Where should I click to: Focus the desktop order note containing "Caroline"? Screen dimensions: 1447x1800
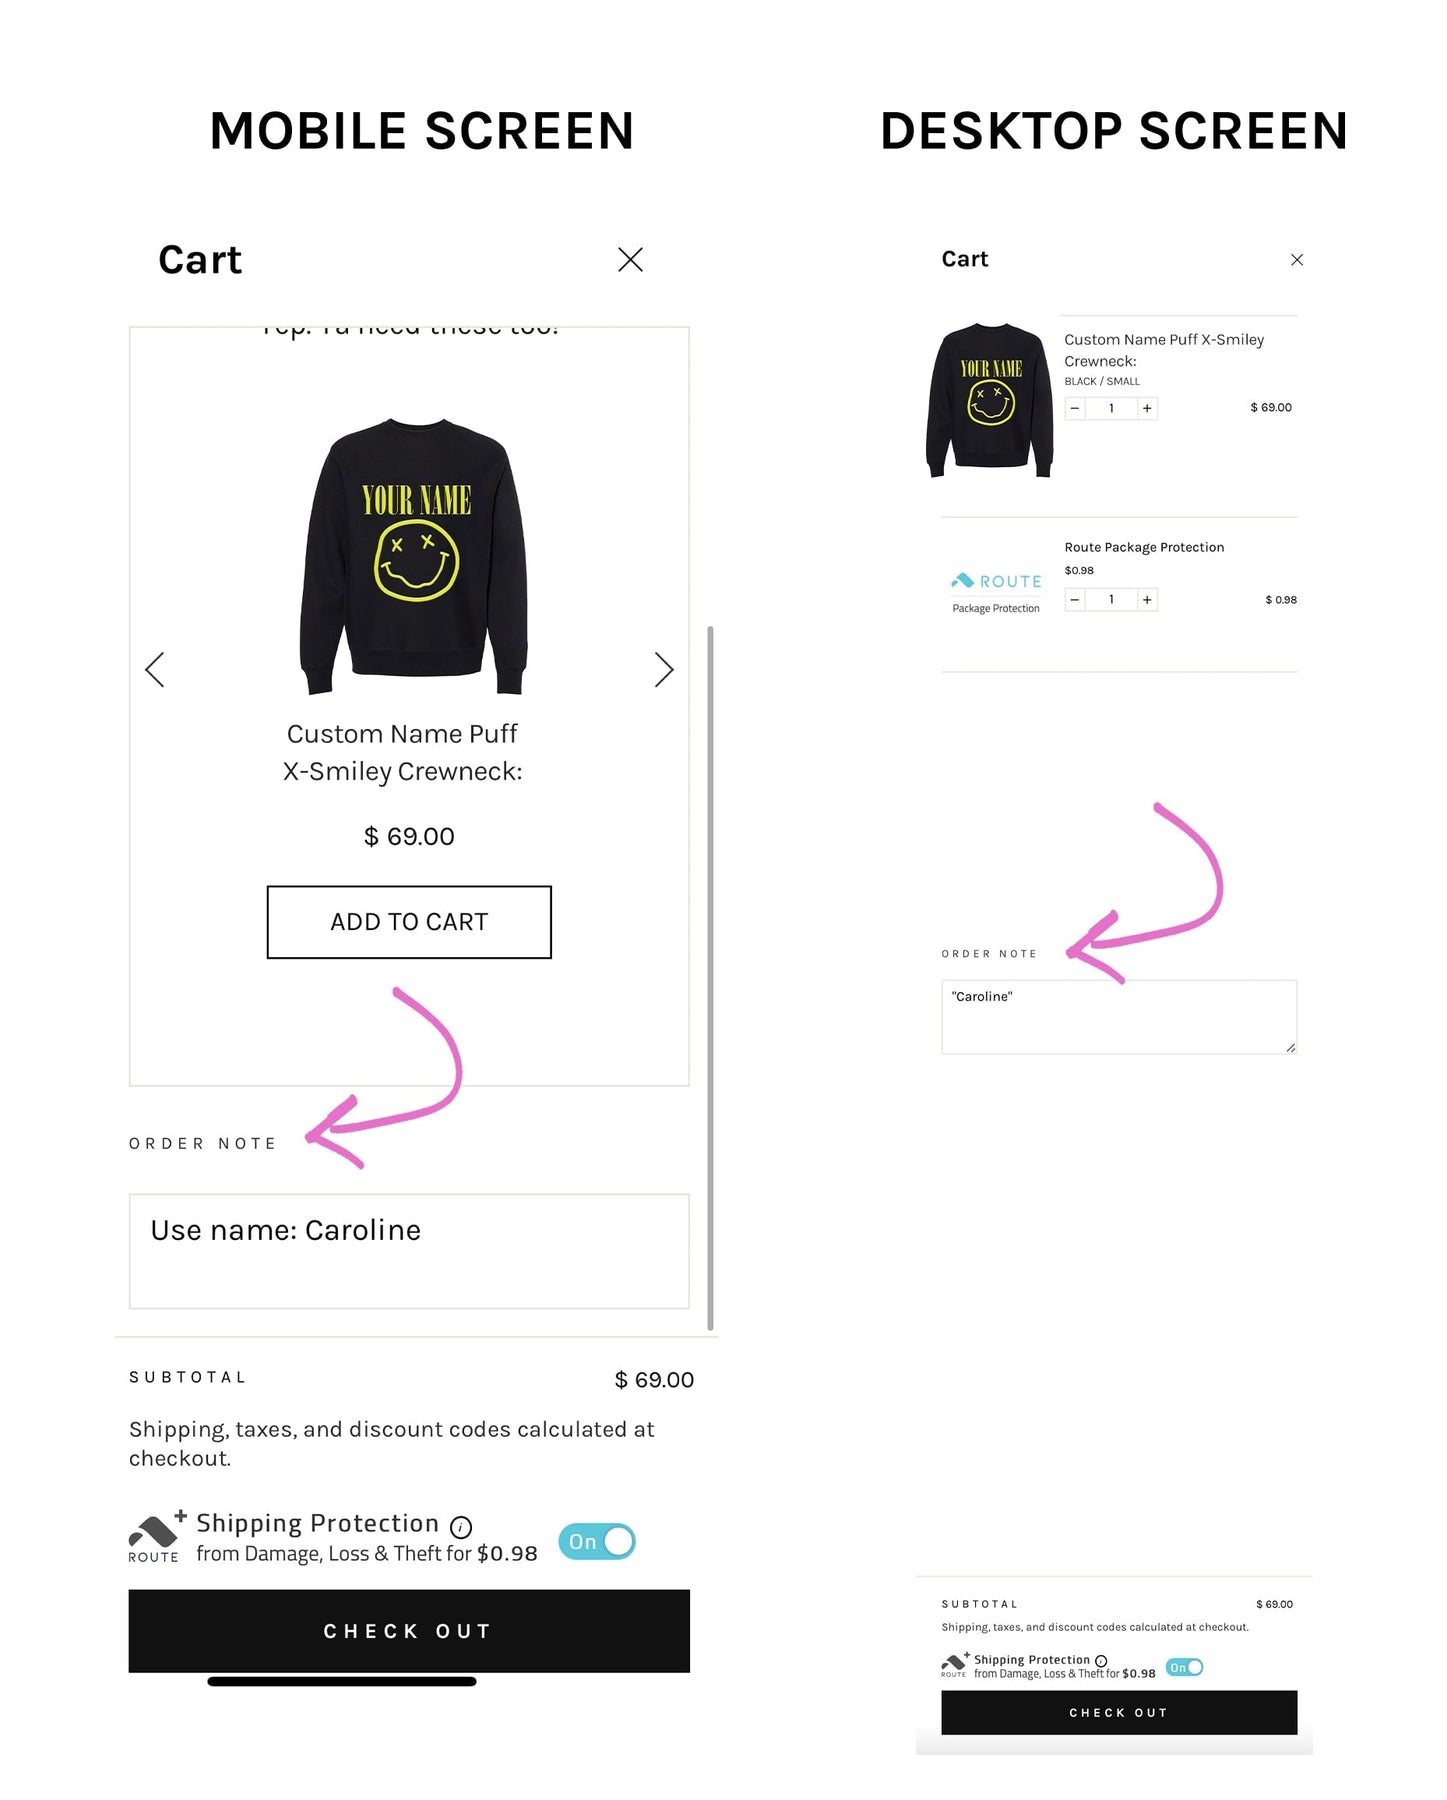point(1119,1017)
